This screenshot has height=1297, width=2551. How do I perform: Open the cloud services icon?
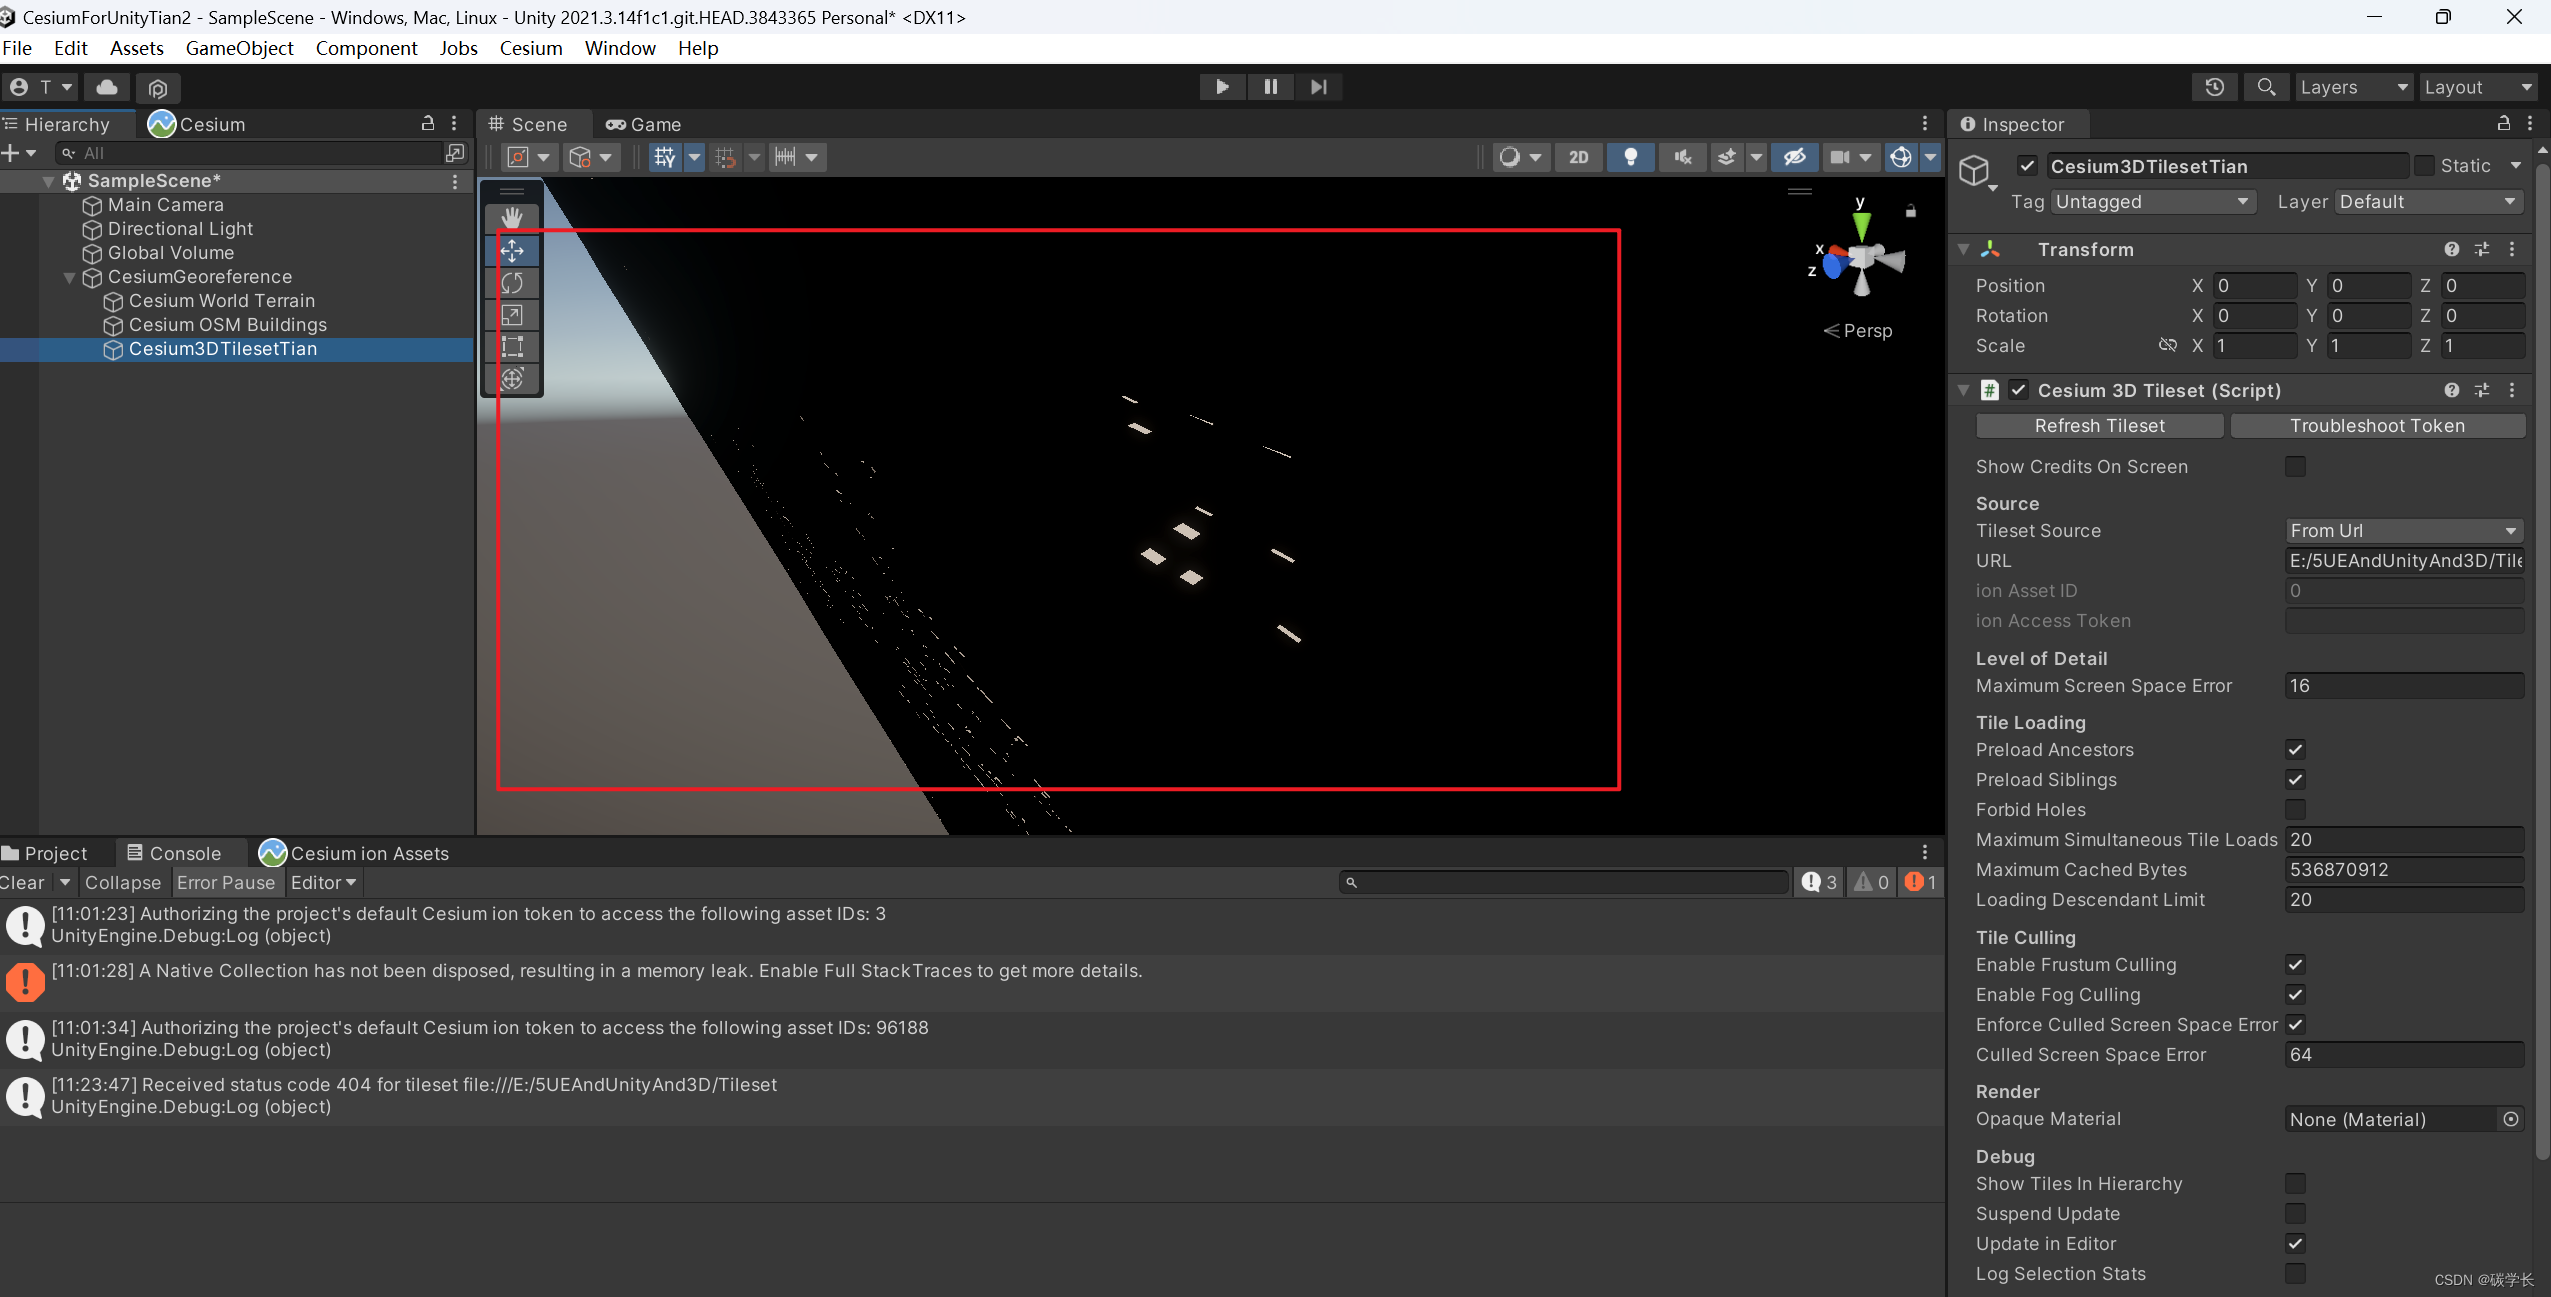click(107, 88)
